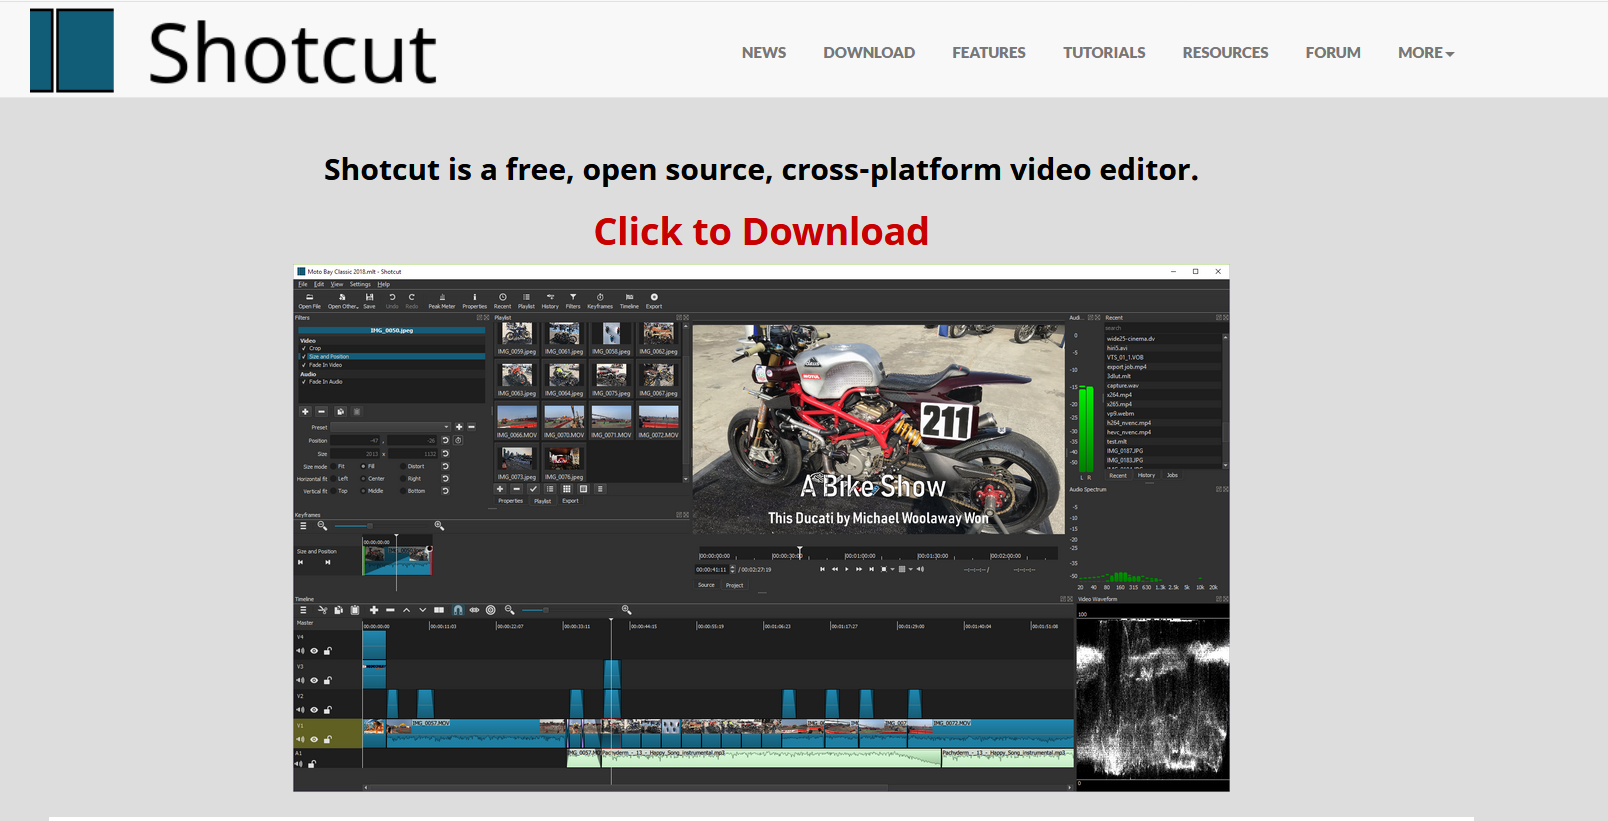Click the Undo toolbar icon
Image resolution: width=1608 pixels, height=821 pixels.
(392, 301)
